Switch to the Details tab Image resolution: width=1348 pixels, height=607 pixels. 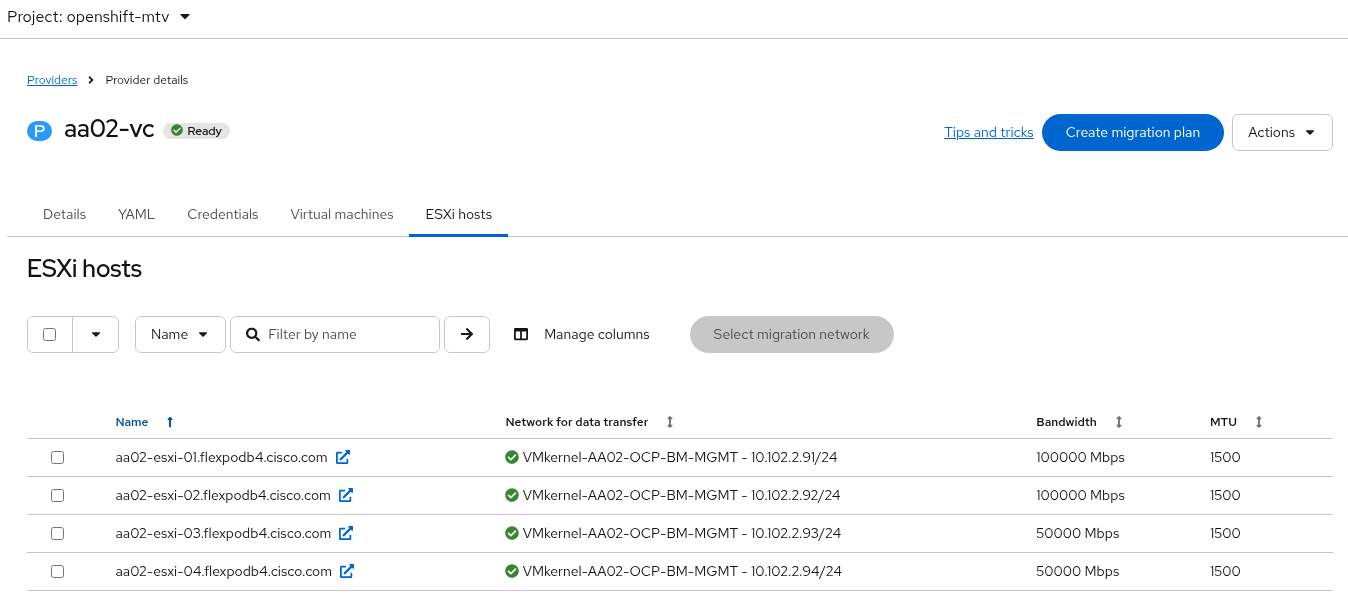pyautogui.click(x=64, y=214)
